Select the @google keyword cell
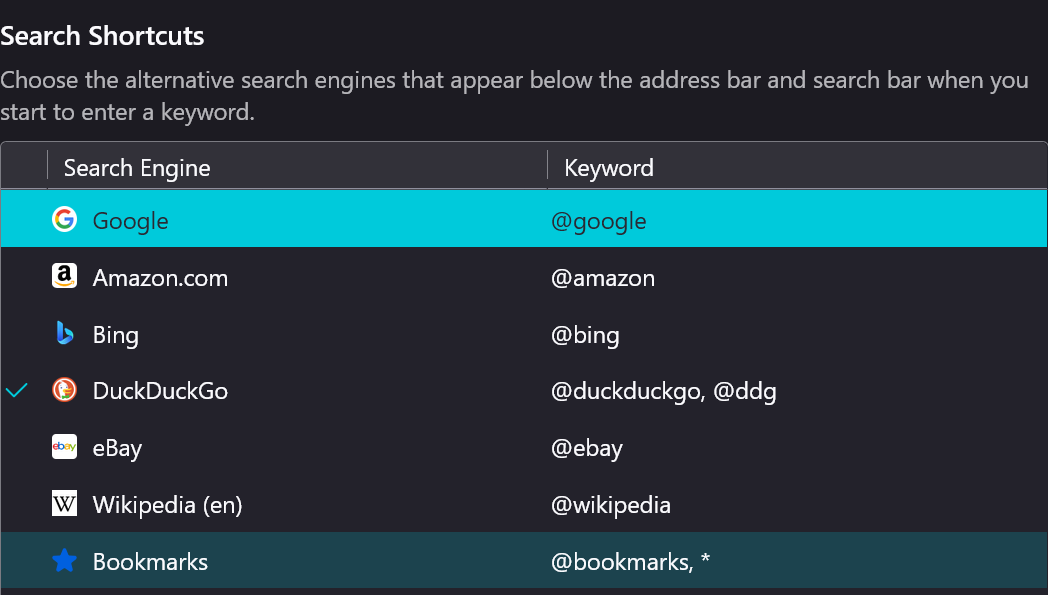 coord(599,220)
